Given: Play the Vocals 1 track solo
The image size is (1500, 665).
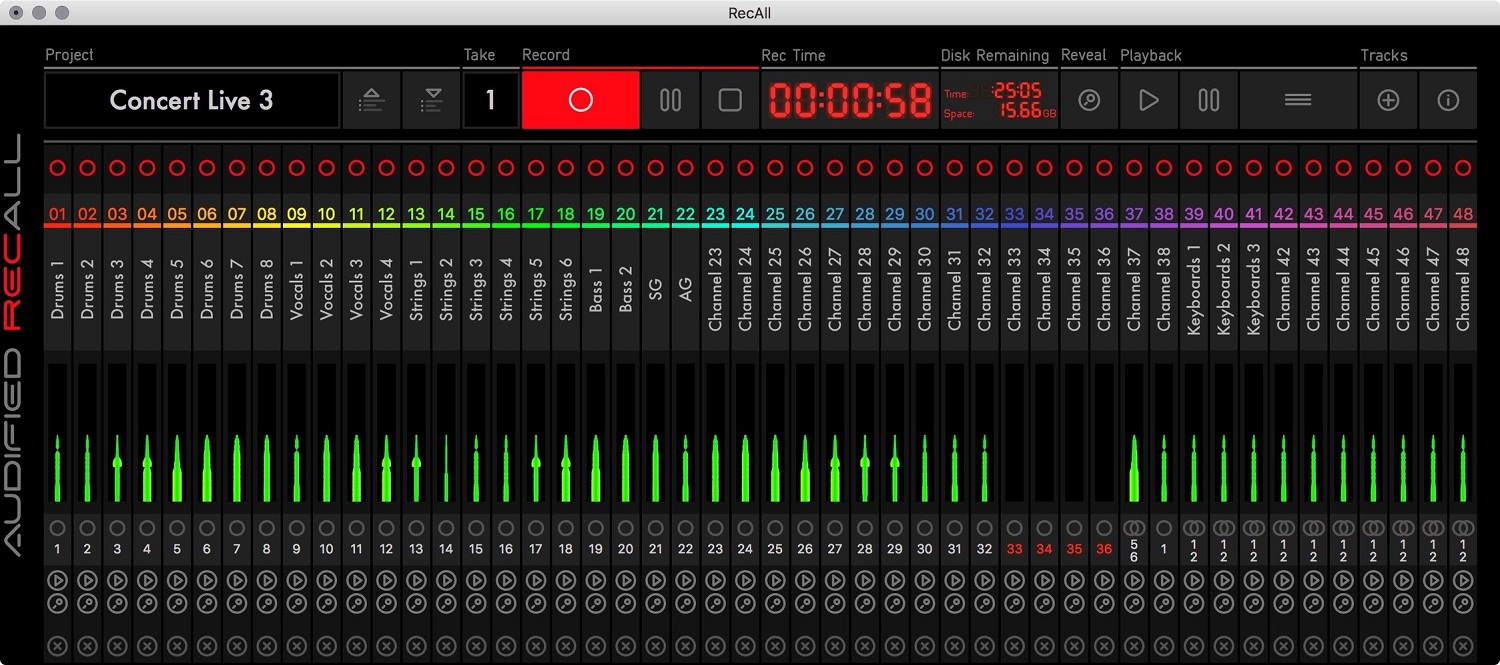Looking at the screenshot, I should 297,580.
